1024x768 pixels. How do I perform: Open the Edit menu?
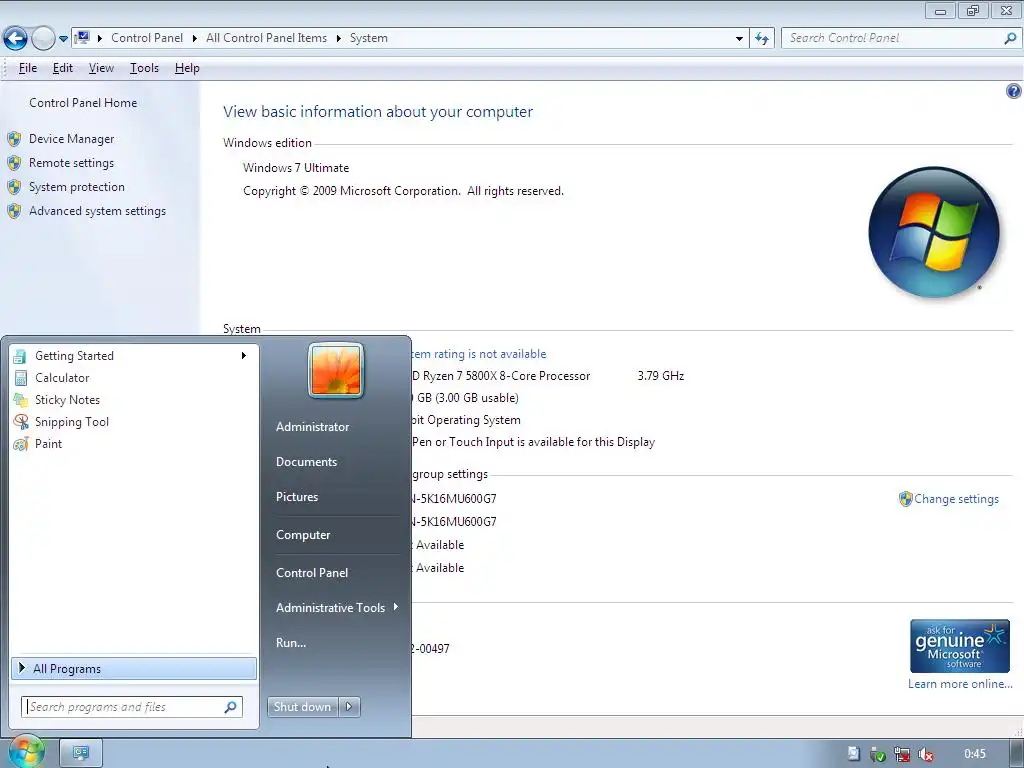tap(63, 68)
